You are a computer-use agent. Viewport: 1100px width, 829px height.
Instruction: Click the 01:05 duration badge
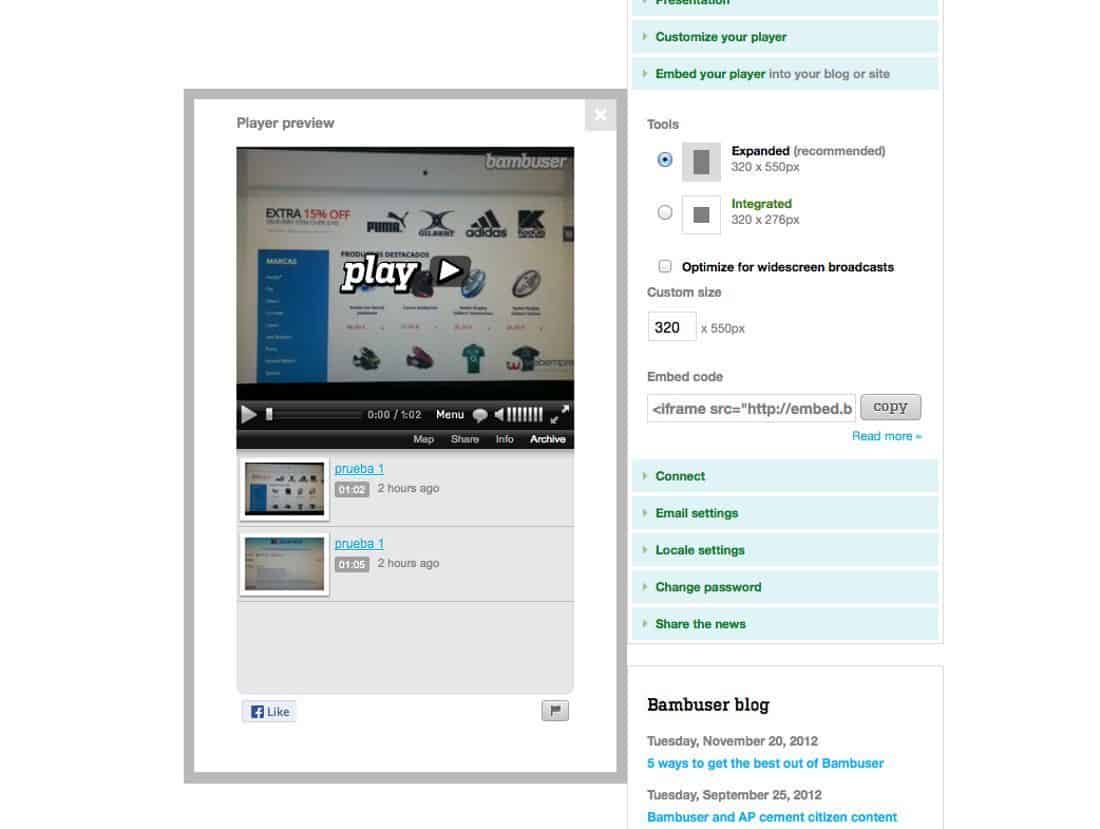351,565
